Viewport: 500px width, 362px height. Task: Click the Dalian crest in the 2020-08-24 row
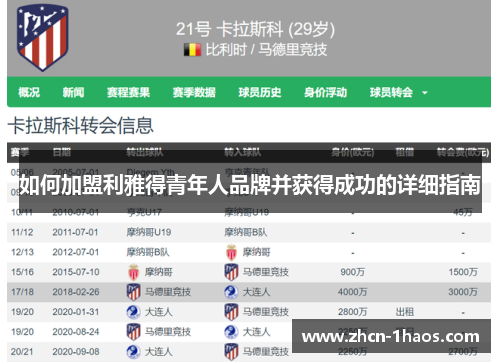coord(231,332)
